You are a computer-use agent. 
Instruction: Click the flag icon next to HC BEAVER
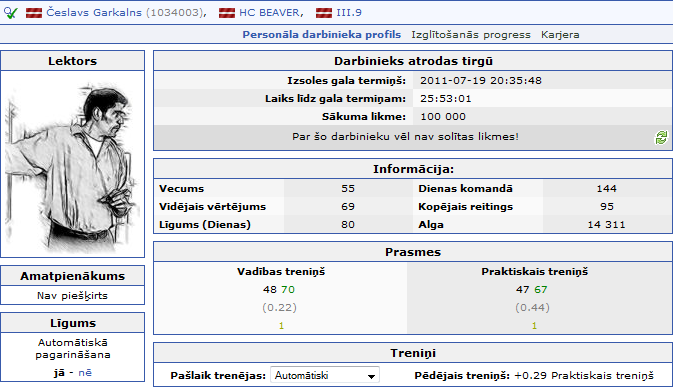tap(227, 13)
